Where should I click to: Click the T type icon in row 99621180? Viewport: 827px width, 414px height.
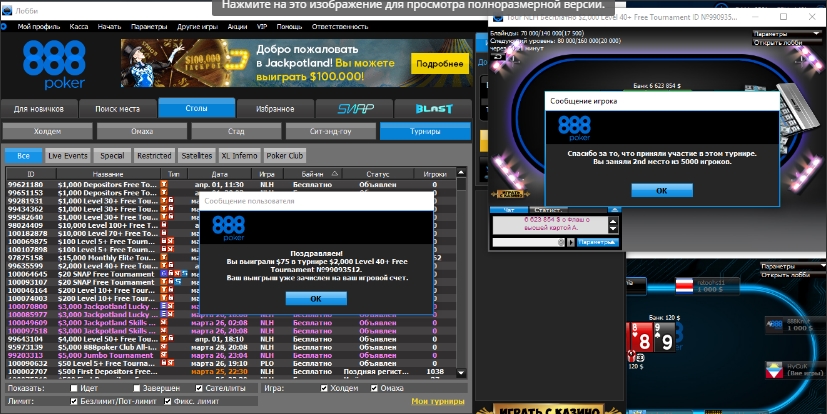164,185
